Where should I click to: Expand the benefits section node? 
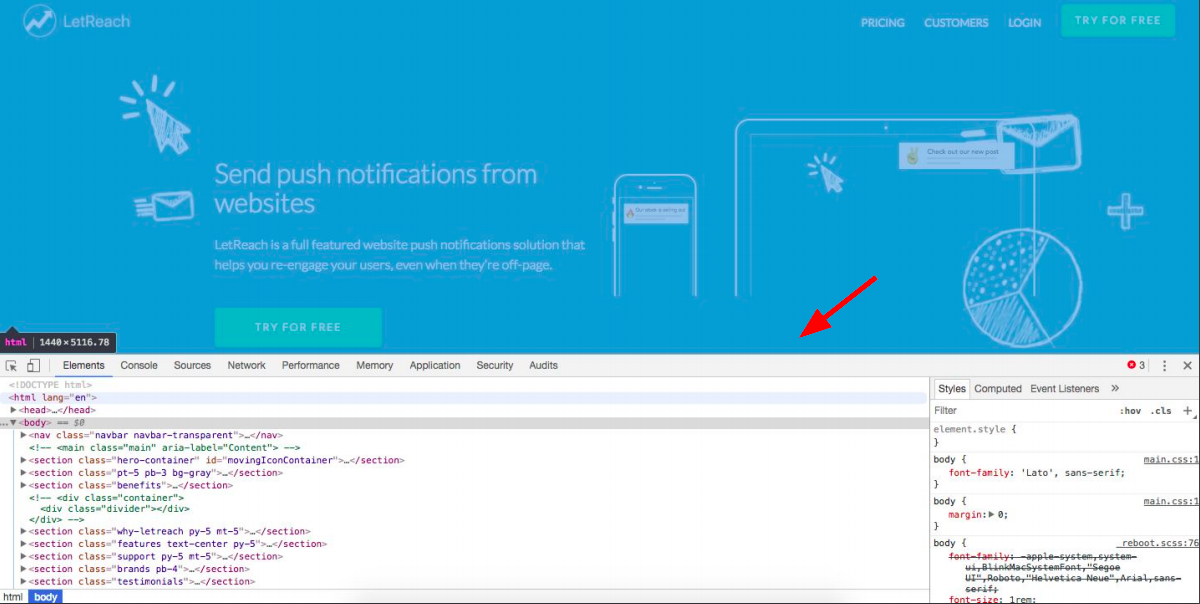[x=23, y=486]
